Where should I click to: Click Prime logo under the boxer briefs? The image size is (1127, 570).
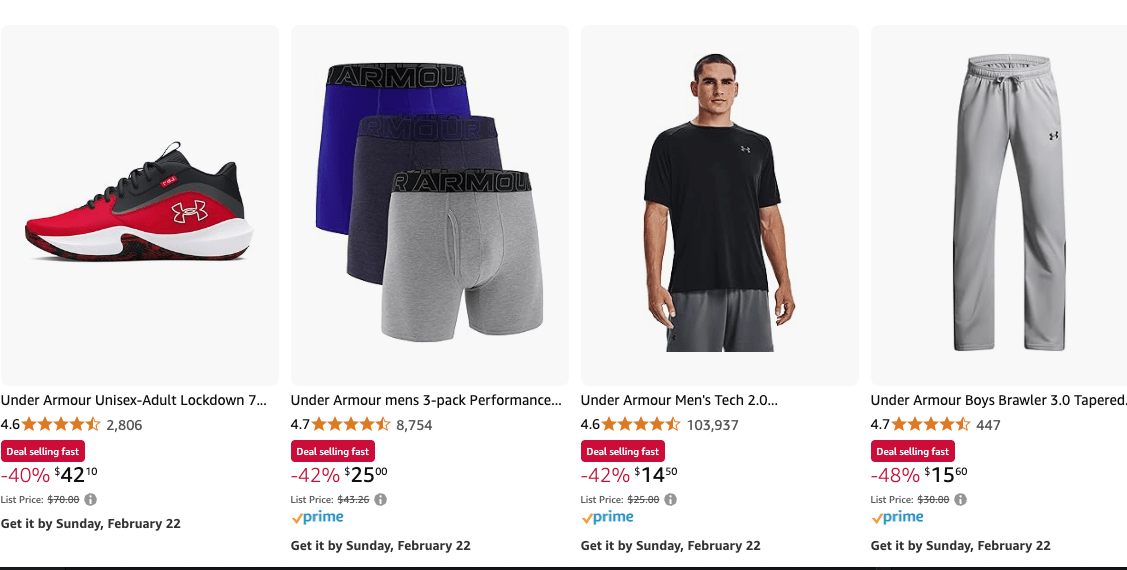[317, 518]
